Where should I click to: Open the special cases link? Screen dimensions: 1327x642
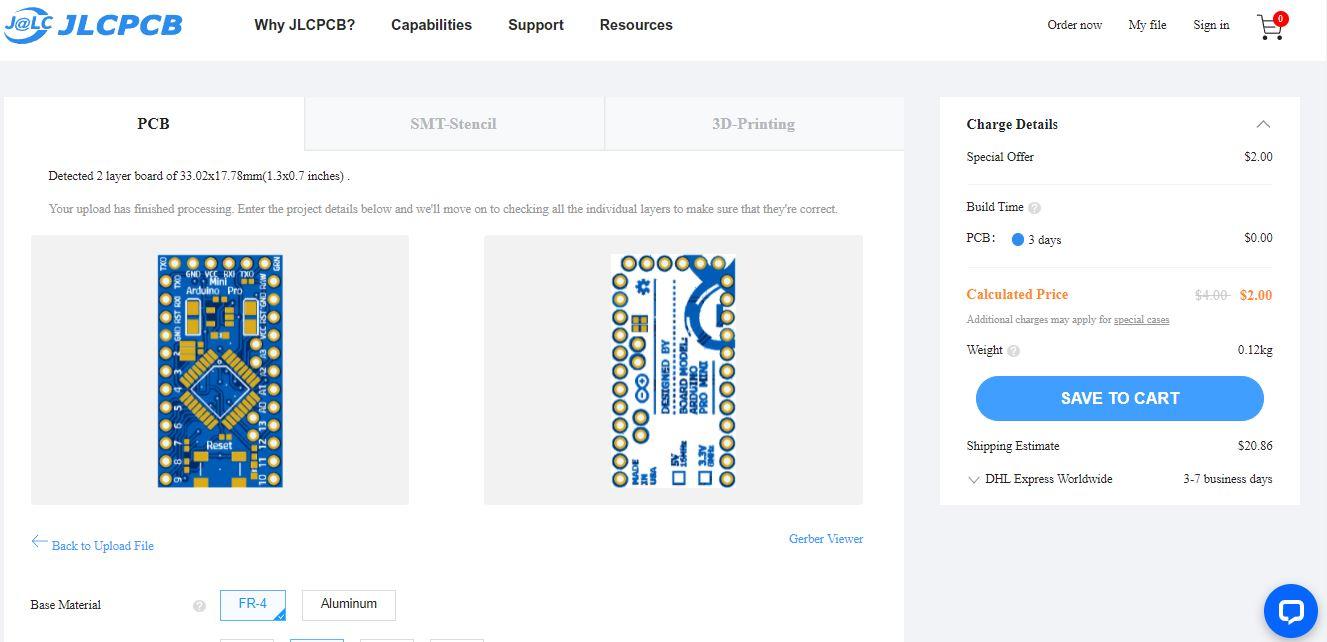1141,320
